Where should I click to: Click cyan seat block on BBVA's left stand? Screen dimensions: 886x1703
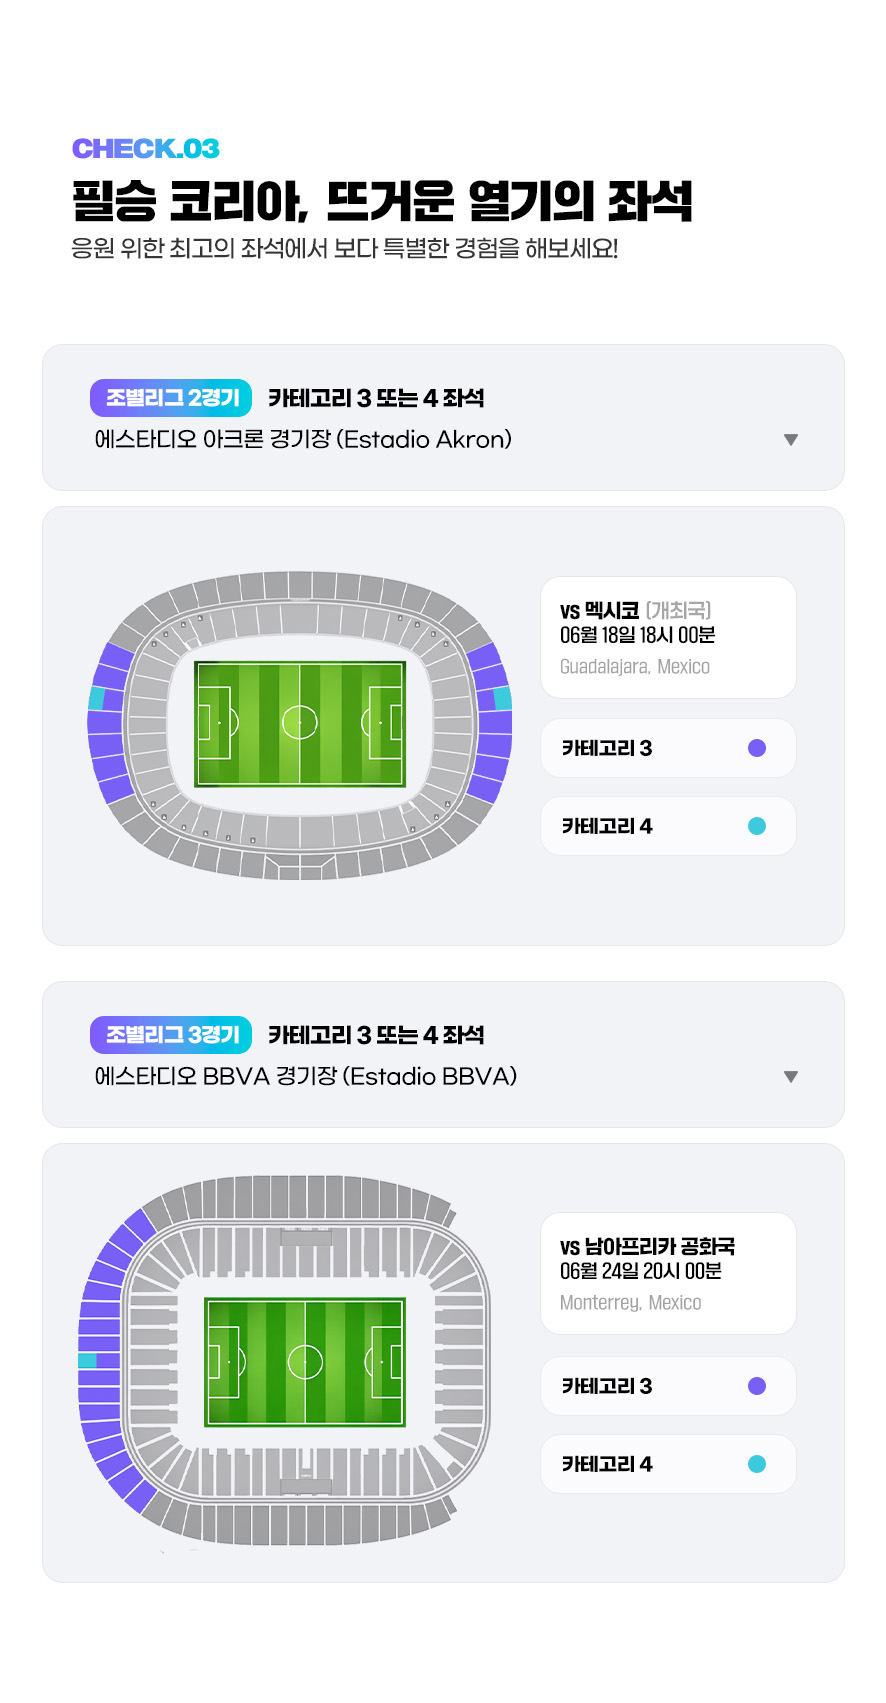click(x=88, y=1361)
